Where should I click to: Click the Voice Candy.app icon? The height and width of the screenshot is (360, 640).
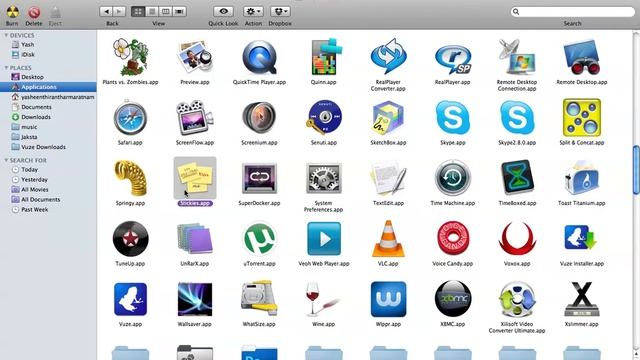point(453,239)
